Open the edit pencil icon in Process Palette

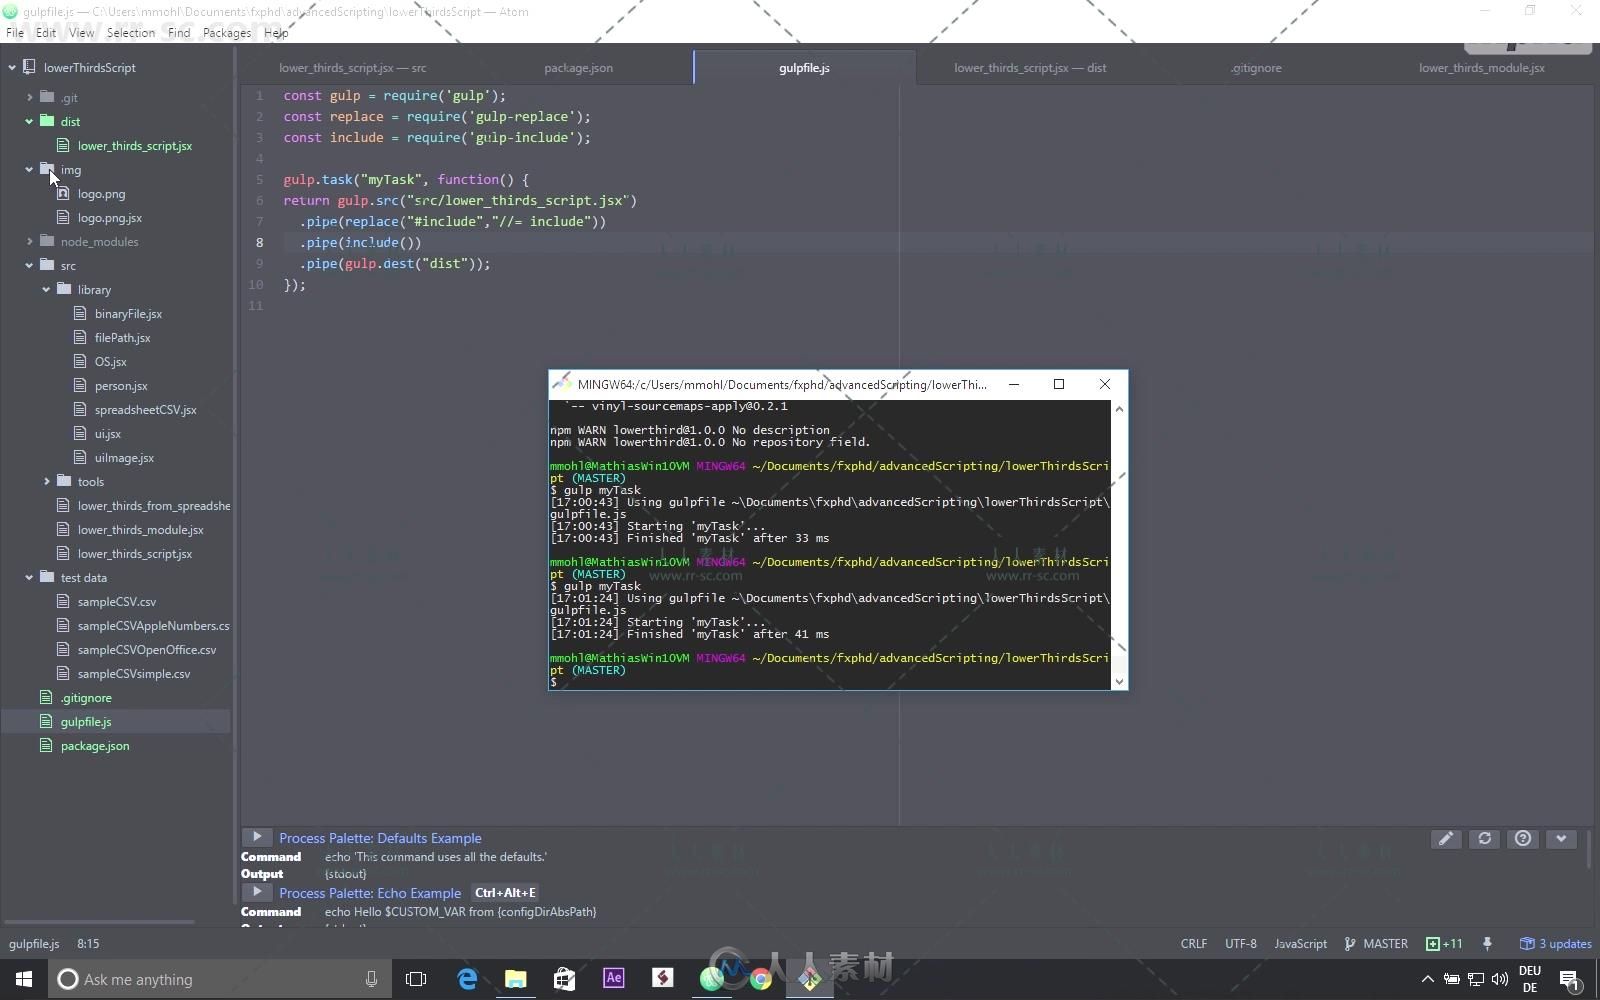click(1446, 839)
